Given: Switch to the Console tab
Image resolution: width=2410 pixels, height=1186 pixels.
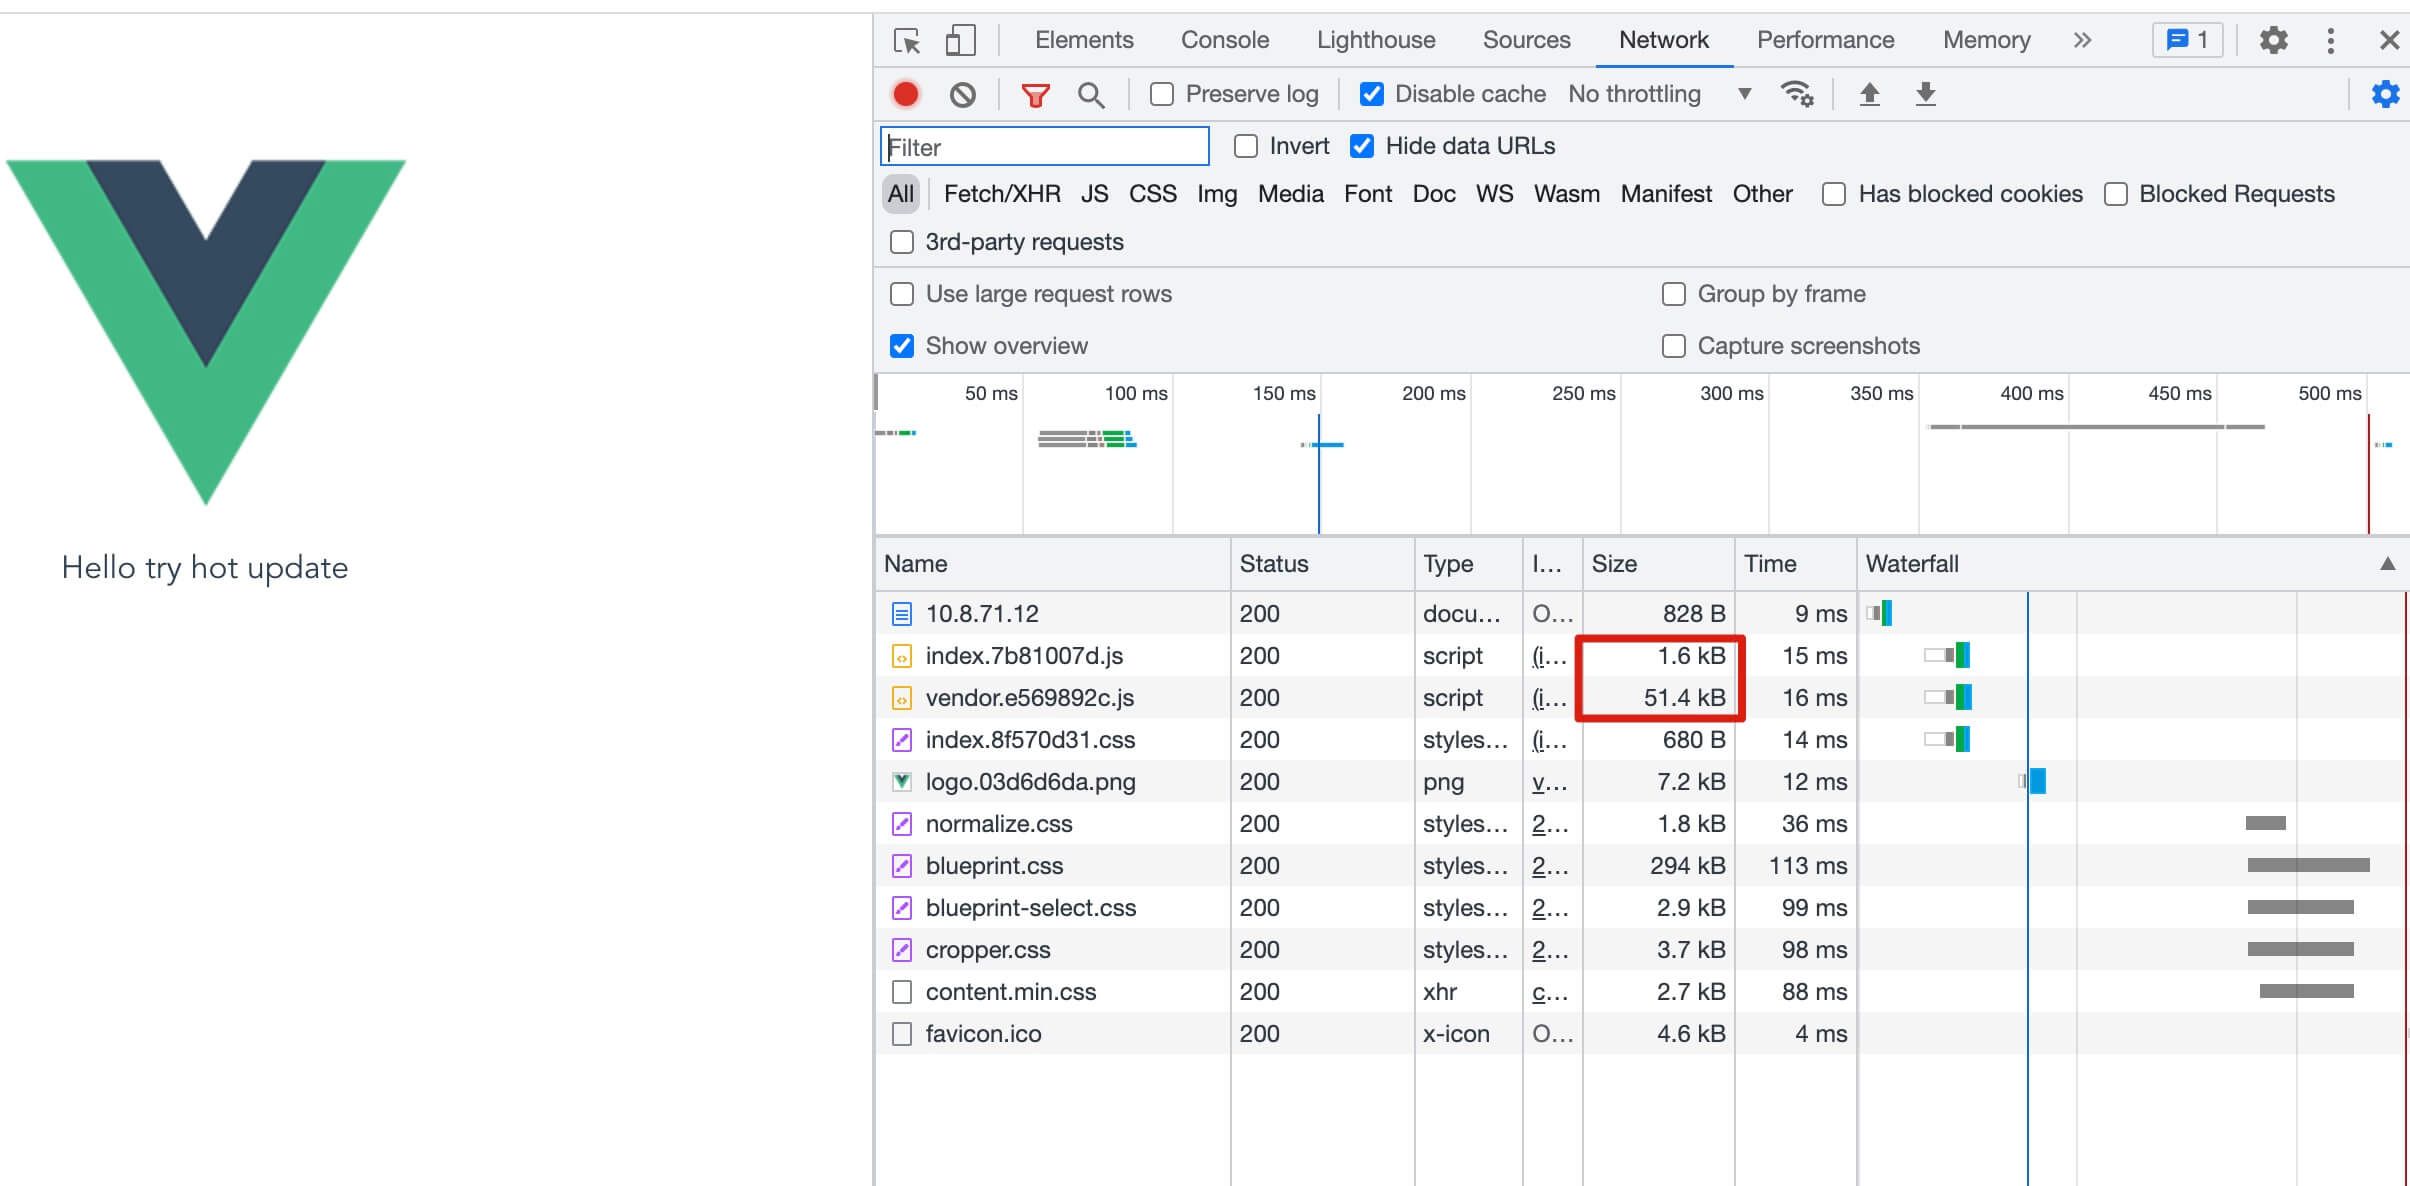Looking at the screenshot, I should point(1224,40).
